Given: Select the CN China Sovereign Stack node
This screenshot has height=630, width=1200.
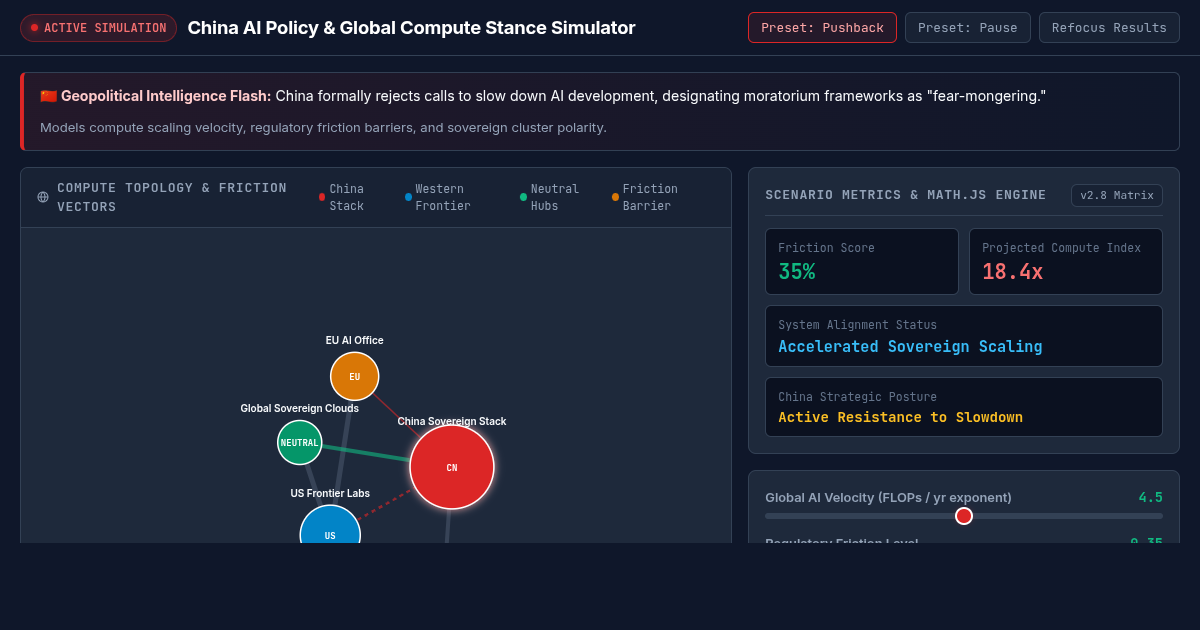Looking at the screenshot, I should click(x=452, y=467).
